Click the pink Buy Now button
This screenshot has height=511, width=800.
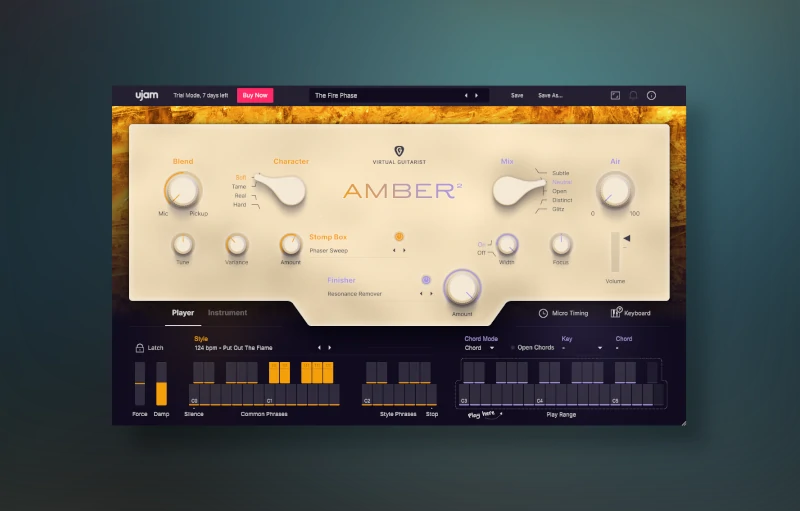coord(255,95)
